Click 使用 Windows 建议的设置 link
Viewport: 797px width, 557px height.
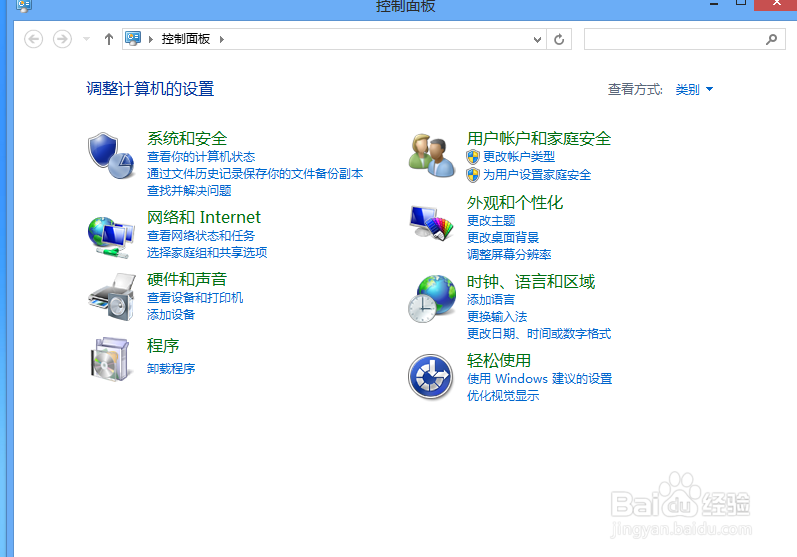point(539,379)
